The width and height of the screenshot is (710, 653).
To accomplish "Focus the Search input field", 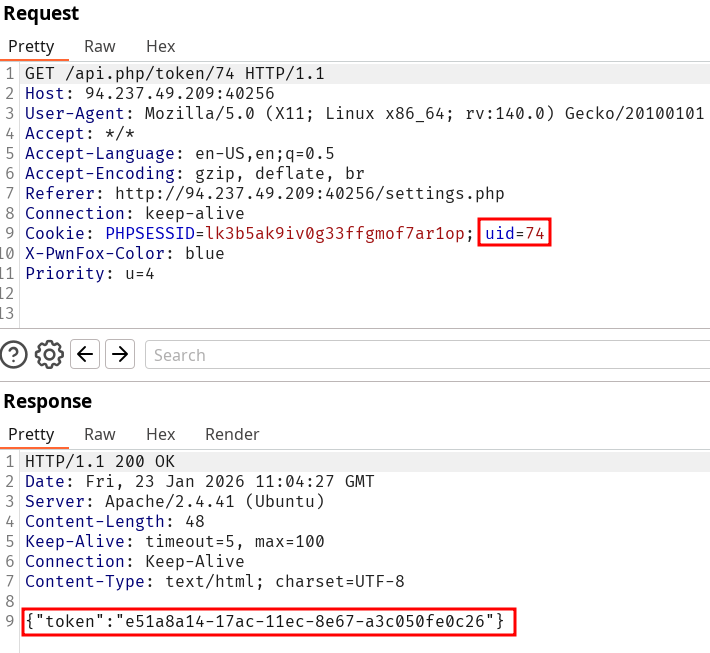I will tap(420, 355).
